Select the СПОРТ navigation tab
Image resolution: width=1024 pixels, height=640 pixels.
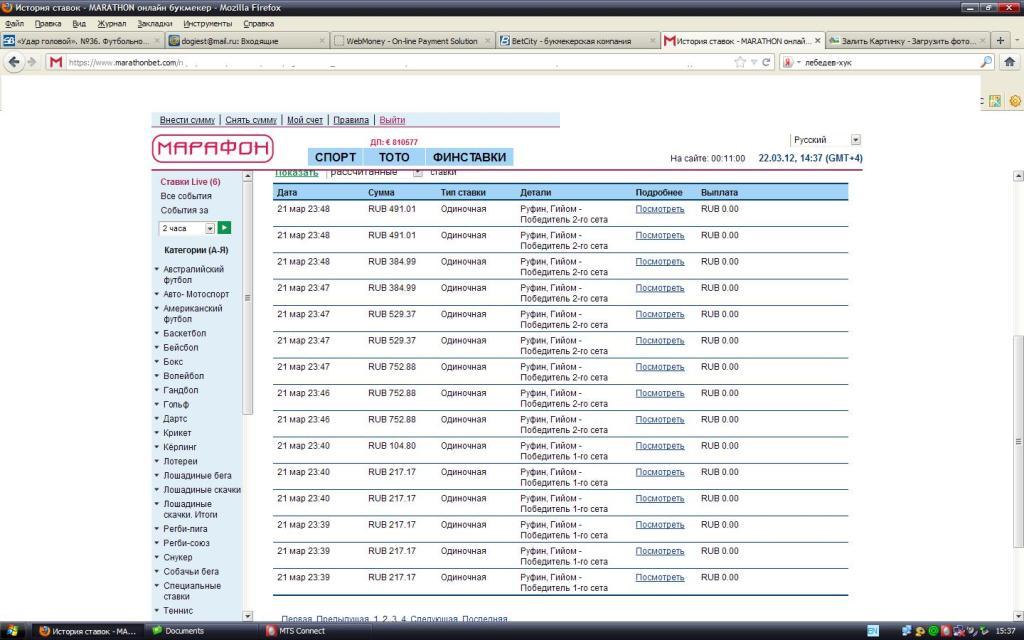pos(335,157)
